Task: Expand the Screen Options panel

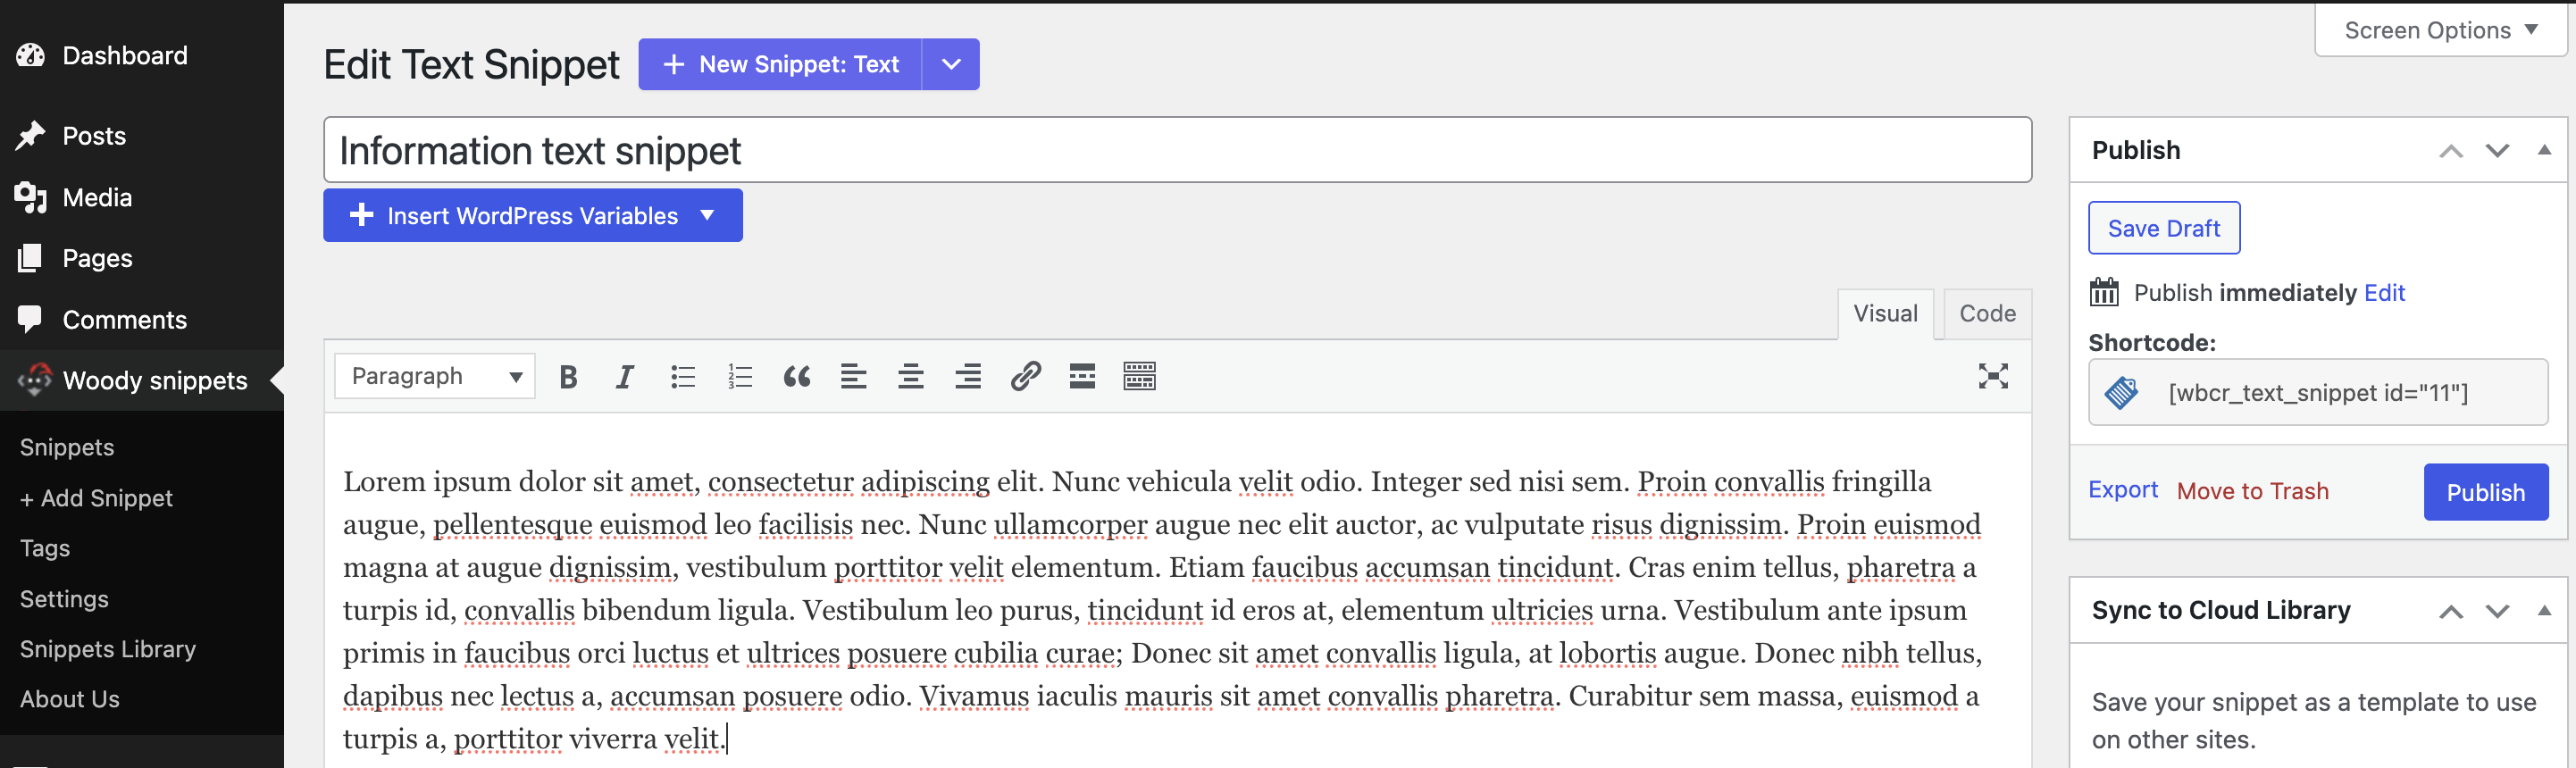Action: [x=2440, y=31]
